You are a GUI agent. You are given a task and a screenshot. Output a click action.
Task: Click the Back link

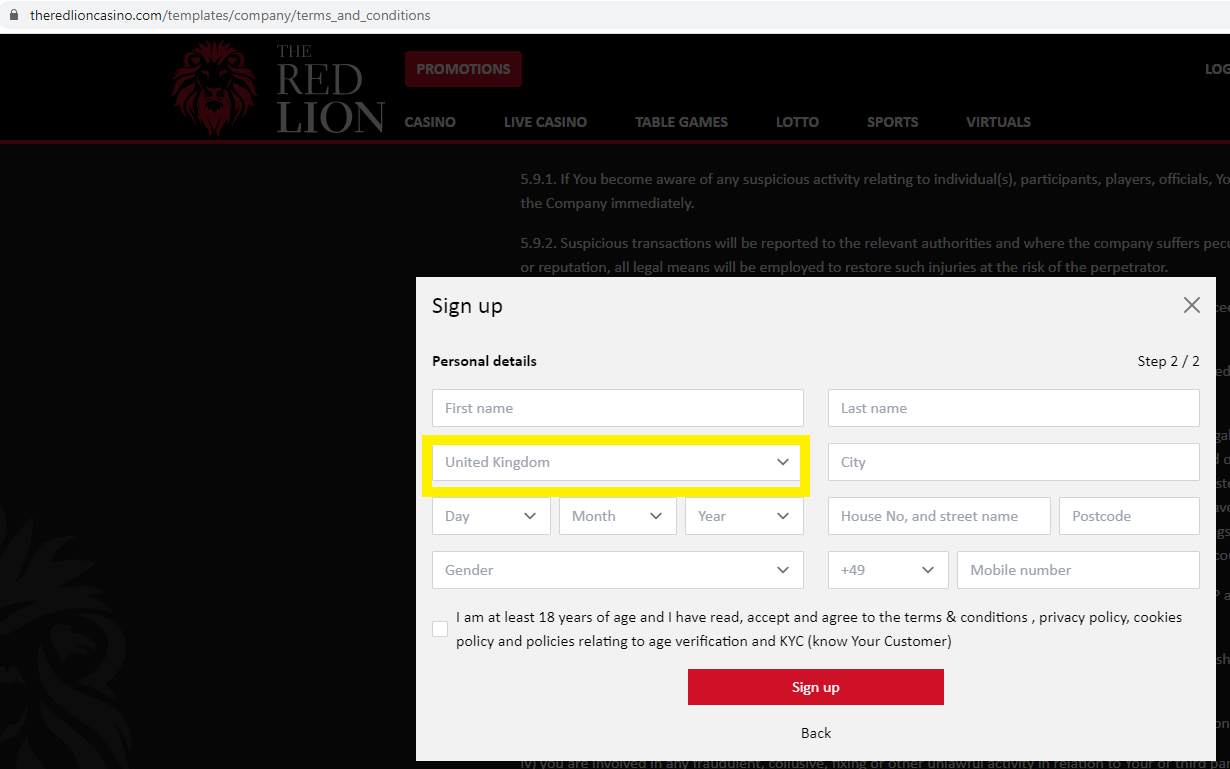point(815,733)
